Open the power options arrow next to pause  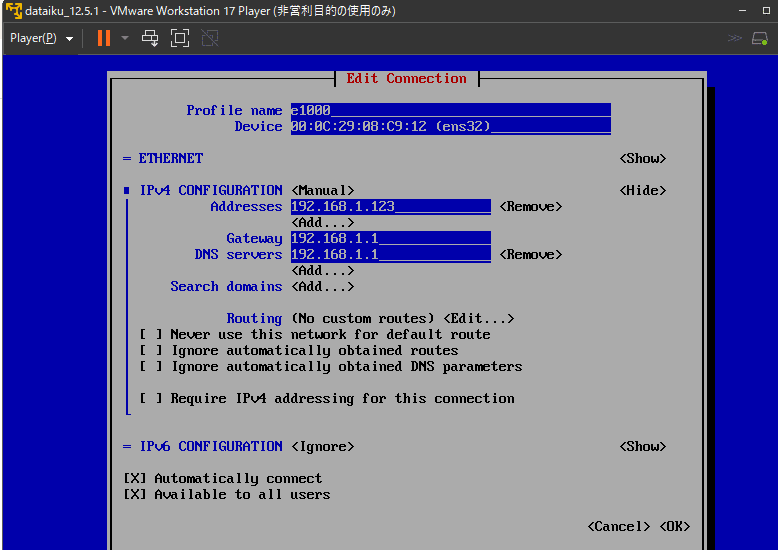point(125,38)
